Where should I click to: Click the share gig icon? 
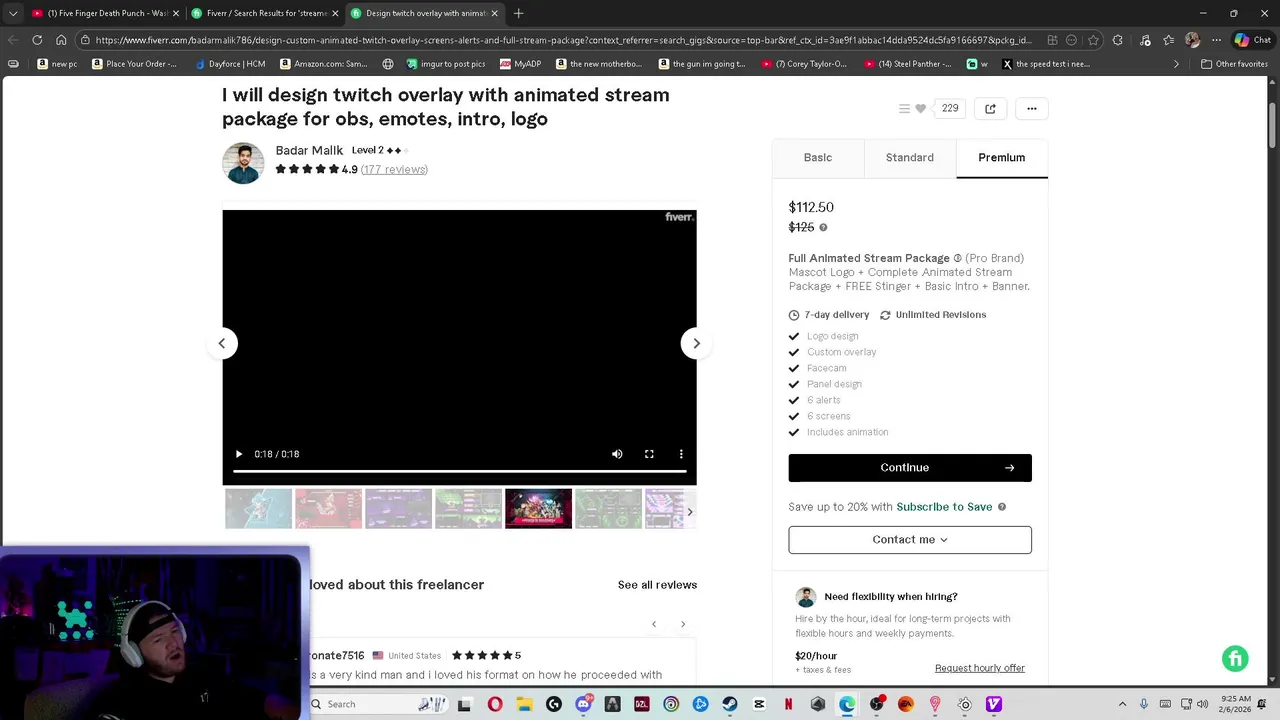pos(990,108)
